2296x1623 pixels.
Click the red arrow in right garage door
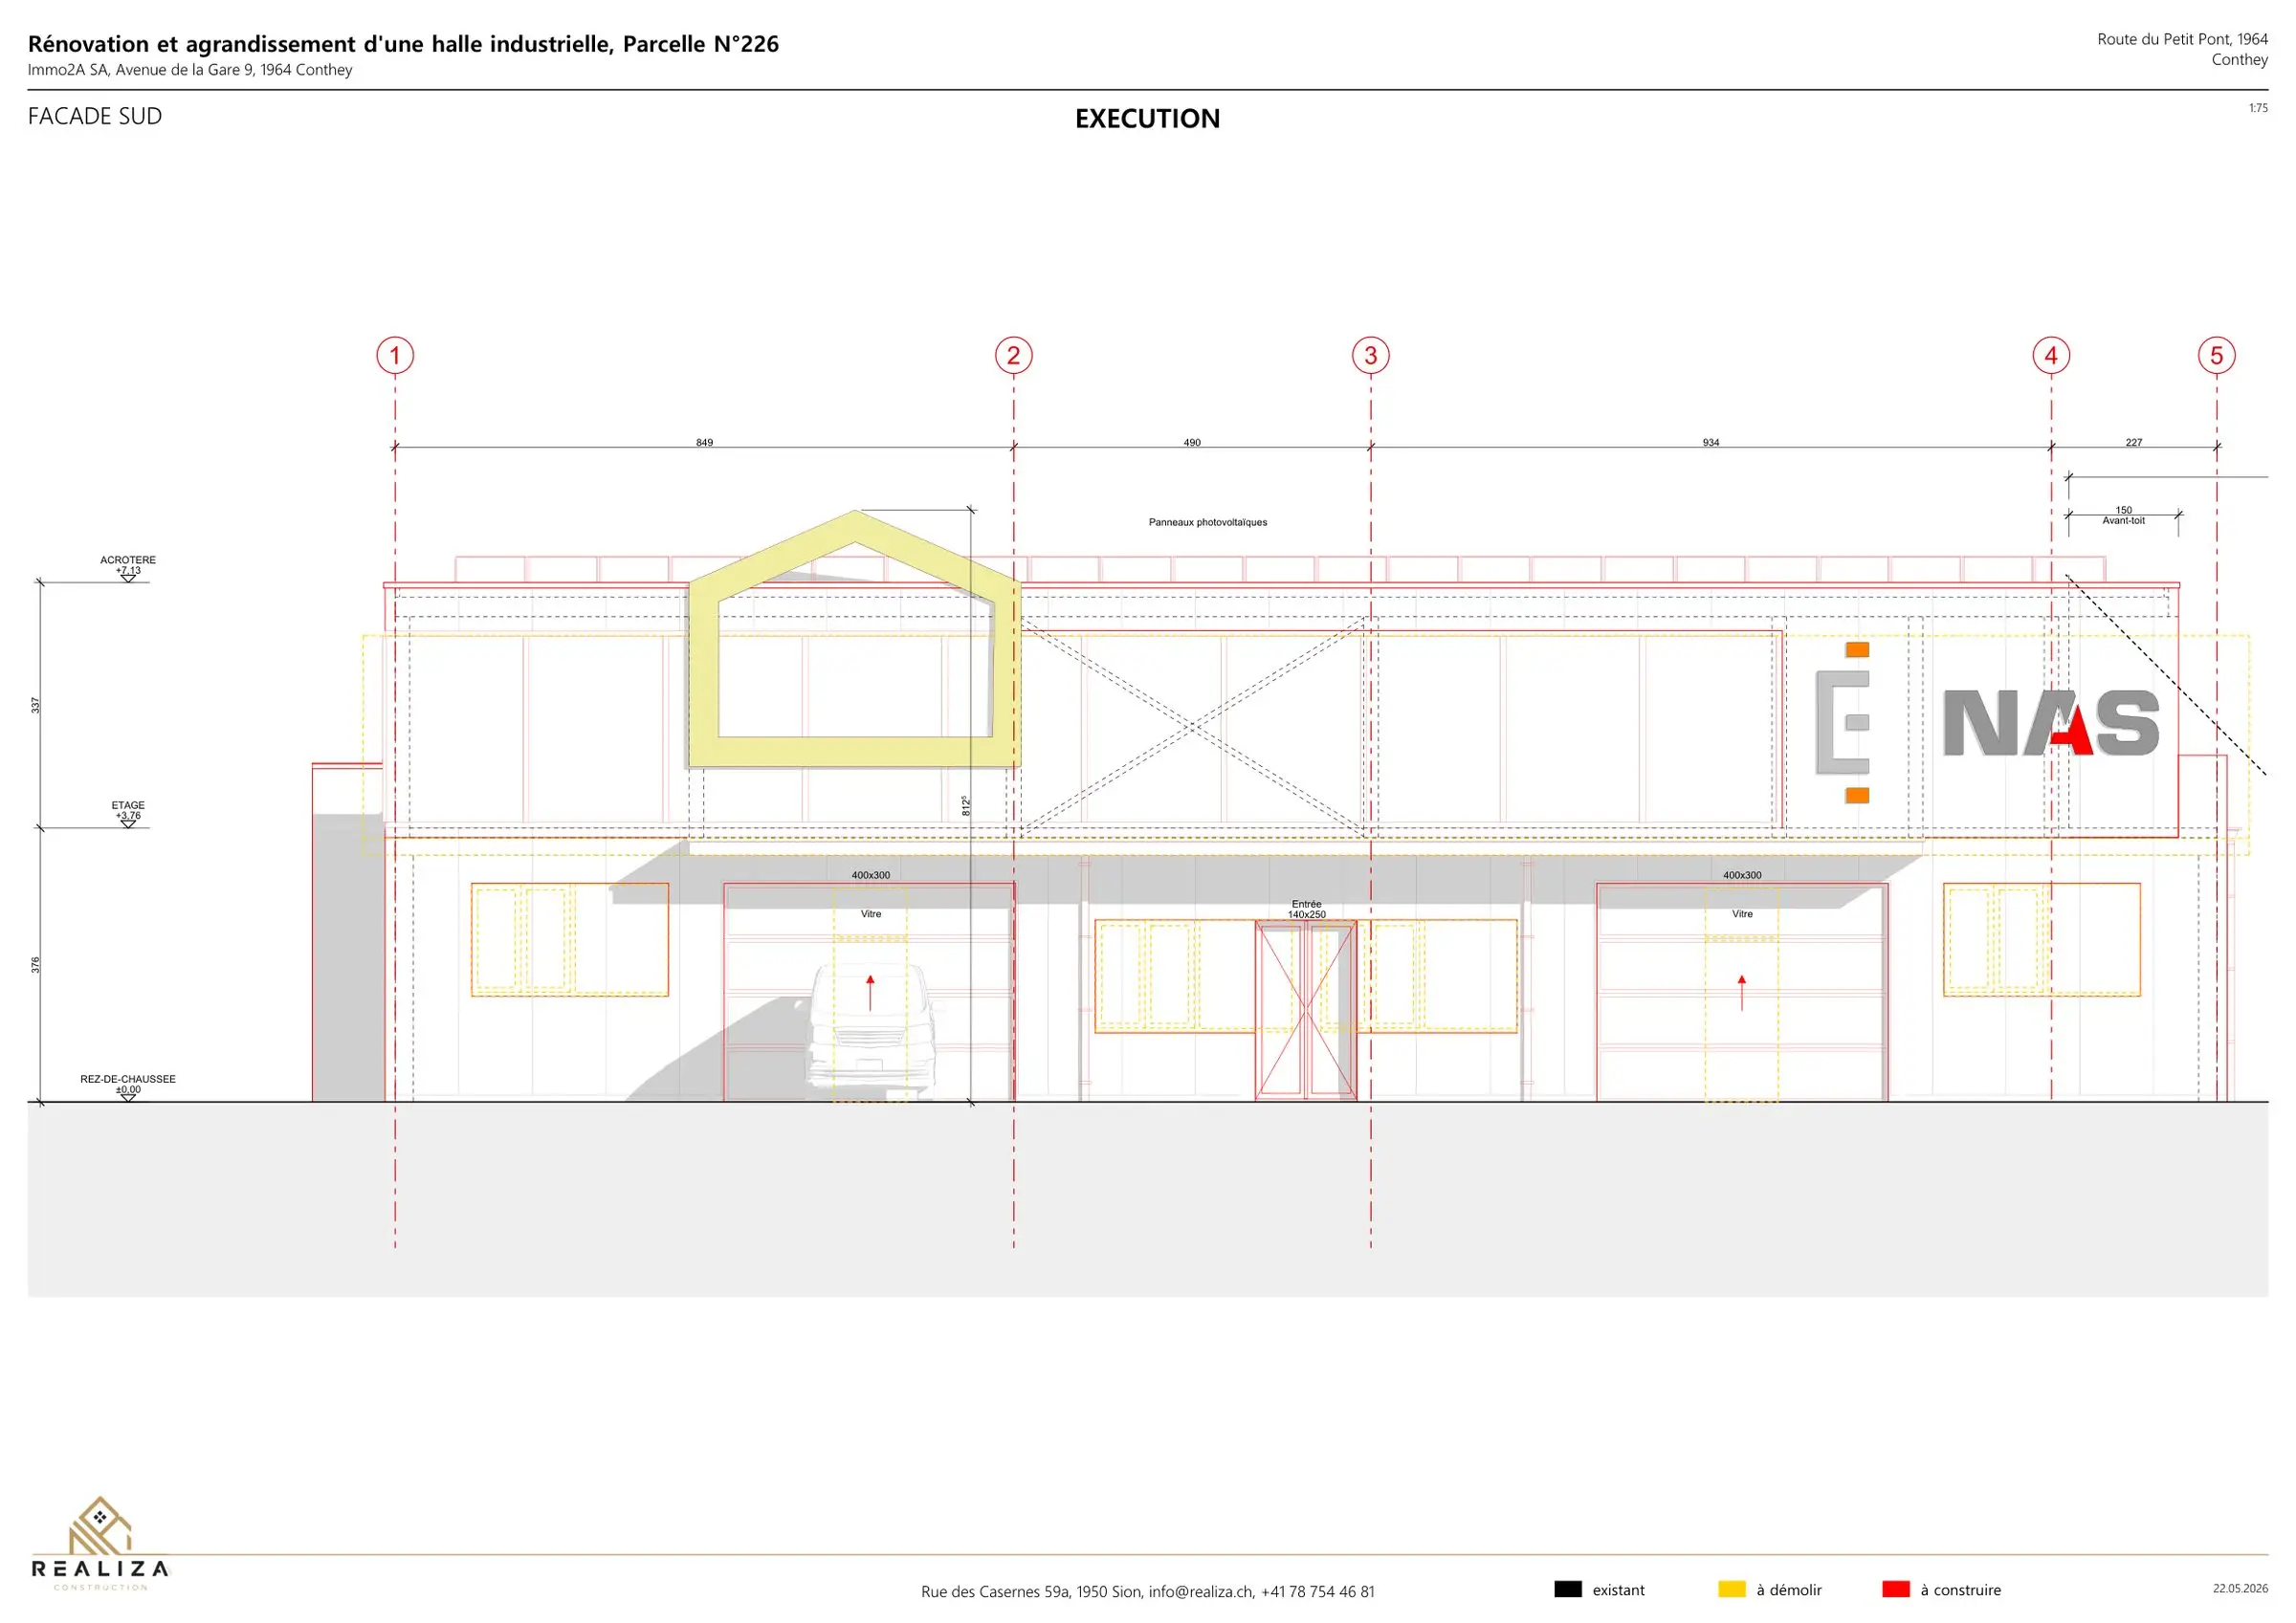click(1741, 992)
